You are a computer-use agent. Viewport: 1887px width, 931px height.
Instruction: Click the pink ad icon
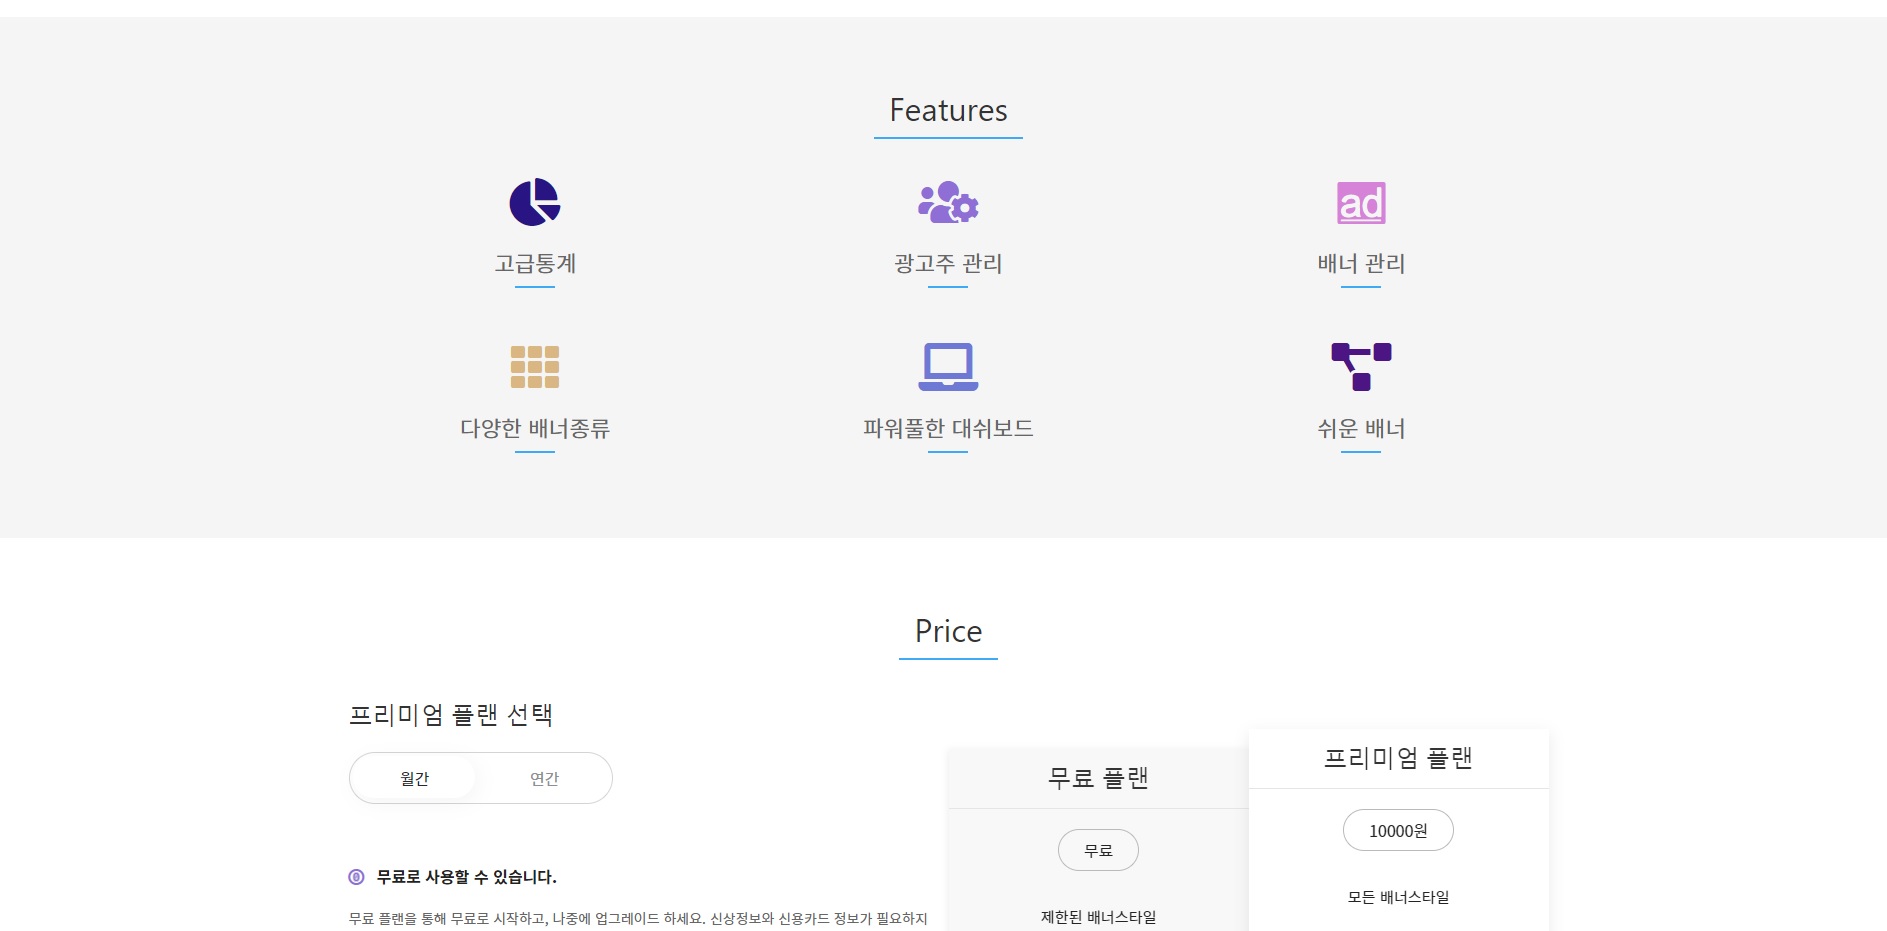click(x=1360, y=203)
